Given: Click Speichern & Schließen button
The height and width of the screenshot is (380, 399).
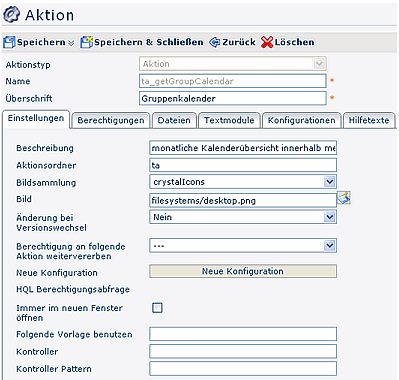Looking at the screenshot, I should 142,42.
